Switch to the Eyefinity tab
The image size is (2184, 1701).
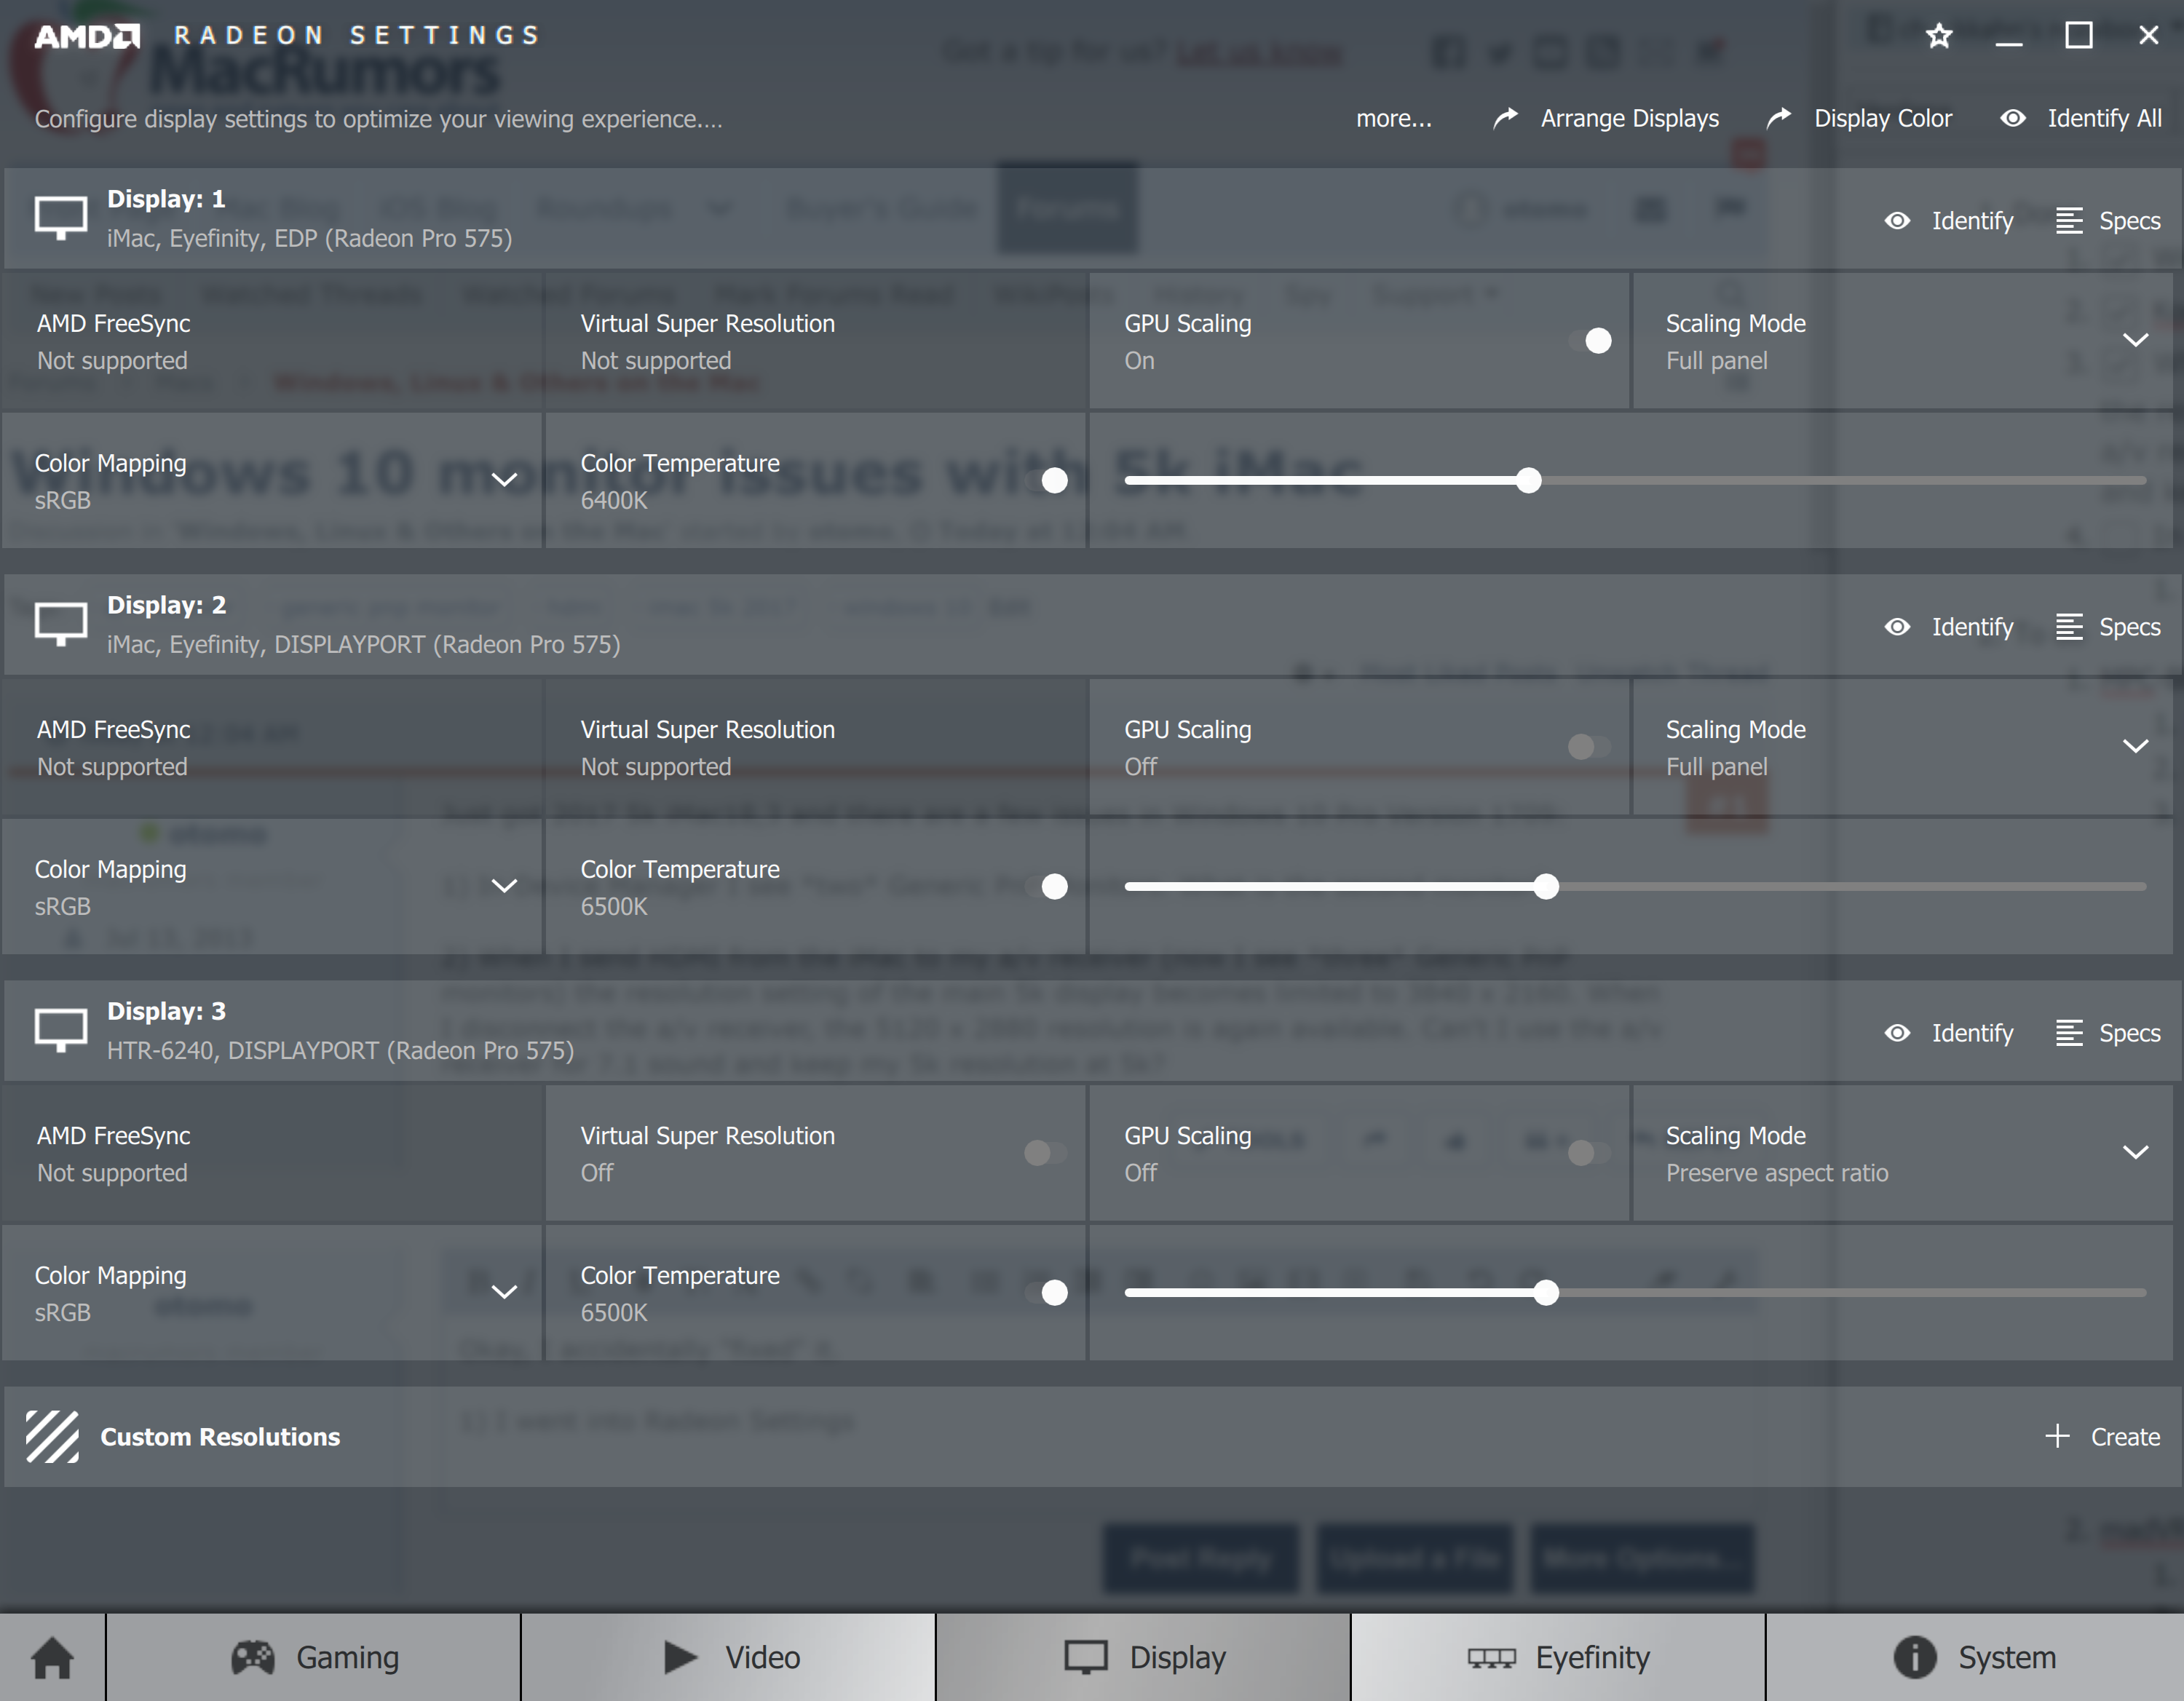point(1558,1657)
